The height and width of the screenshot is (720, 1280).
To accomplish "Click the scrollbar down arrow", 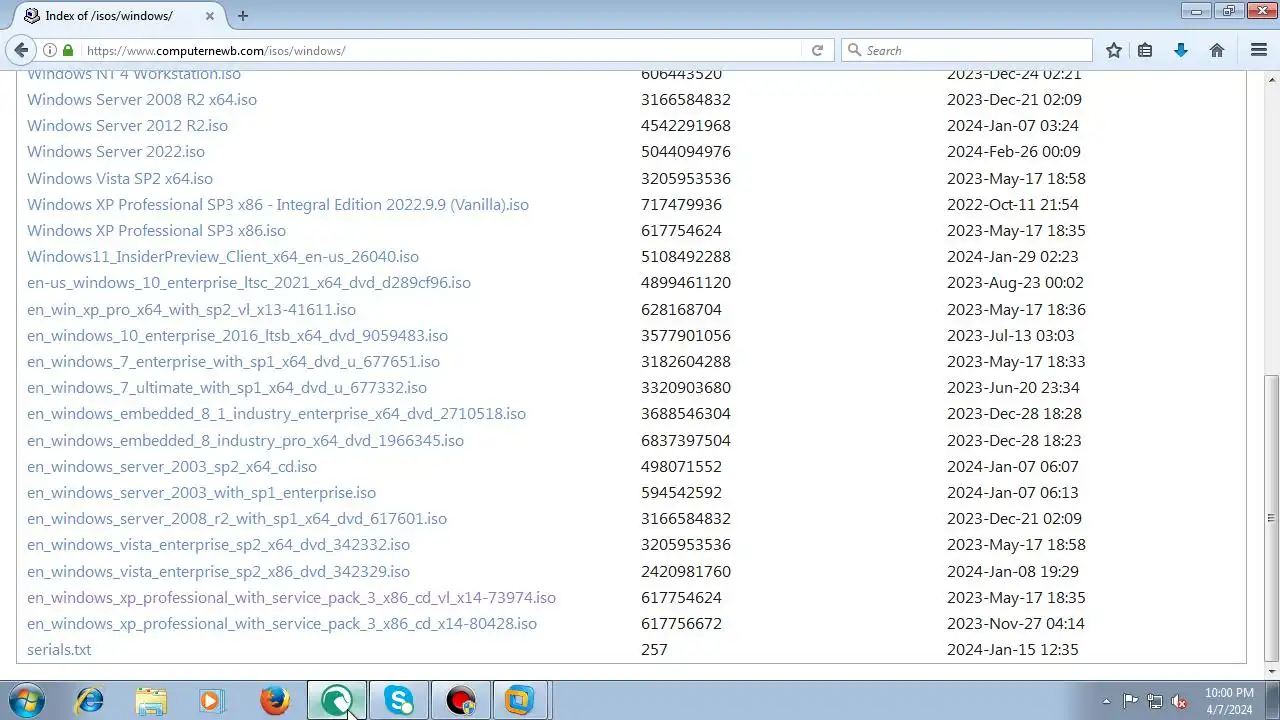I will coord(1272,671).
